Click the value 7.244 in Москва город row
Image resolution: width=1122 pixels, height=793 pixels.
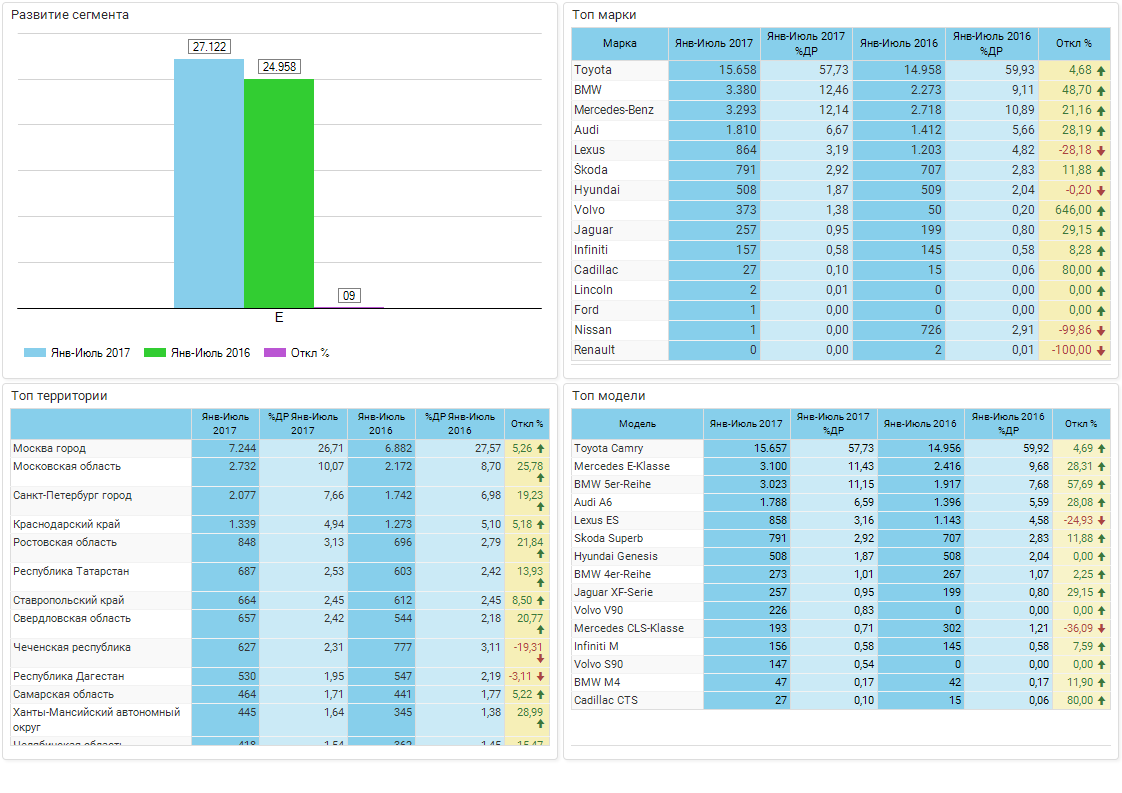coord(243,449)
